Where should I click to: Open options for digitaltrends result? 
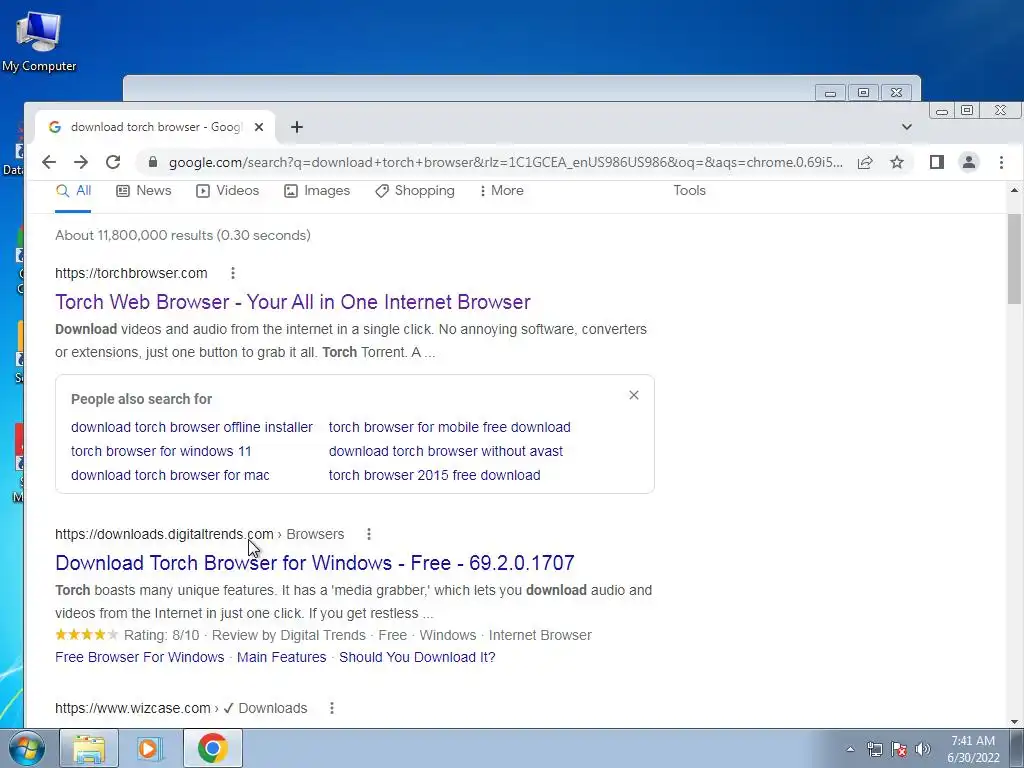point(369,534)
